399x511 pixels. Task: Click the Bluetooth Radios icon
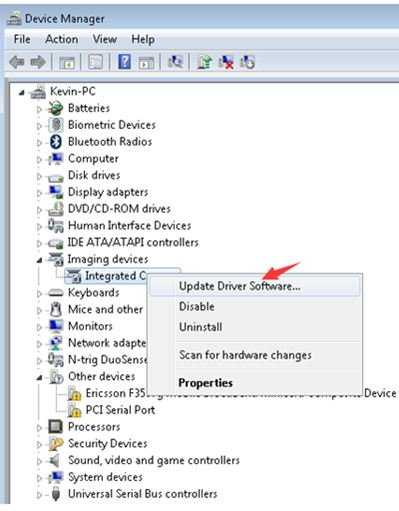point(56,142)
